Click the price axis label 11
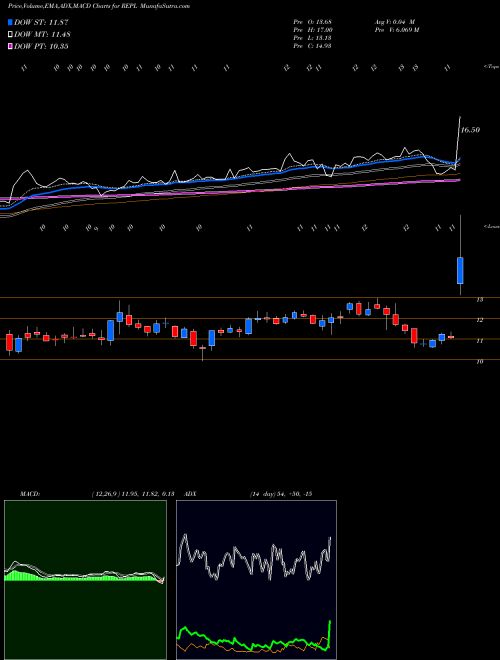500x660 pixels. tap(480, 341)
